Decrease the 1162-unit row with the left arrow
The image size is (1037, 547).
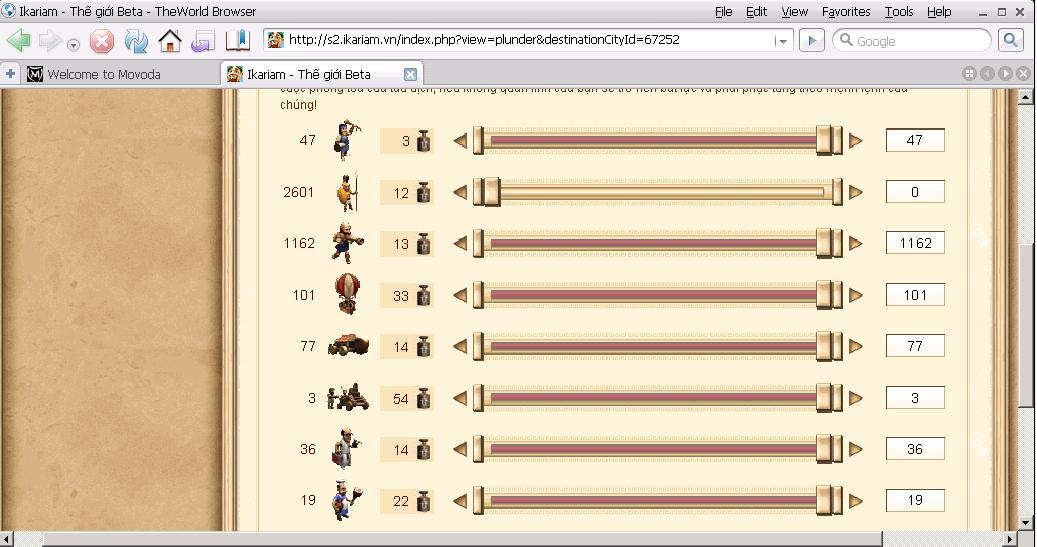(x=460, y=243)
